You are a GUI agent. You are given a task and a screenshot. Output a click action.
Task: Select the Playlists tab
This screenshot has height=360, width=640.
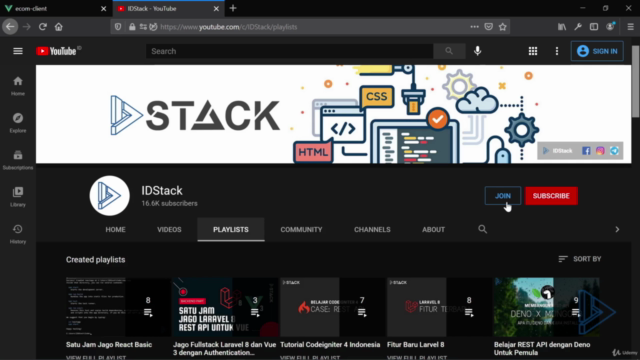pos(231,229)
